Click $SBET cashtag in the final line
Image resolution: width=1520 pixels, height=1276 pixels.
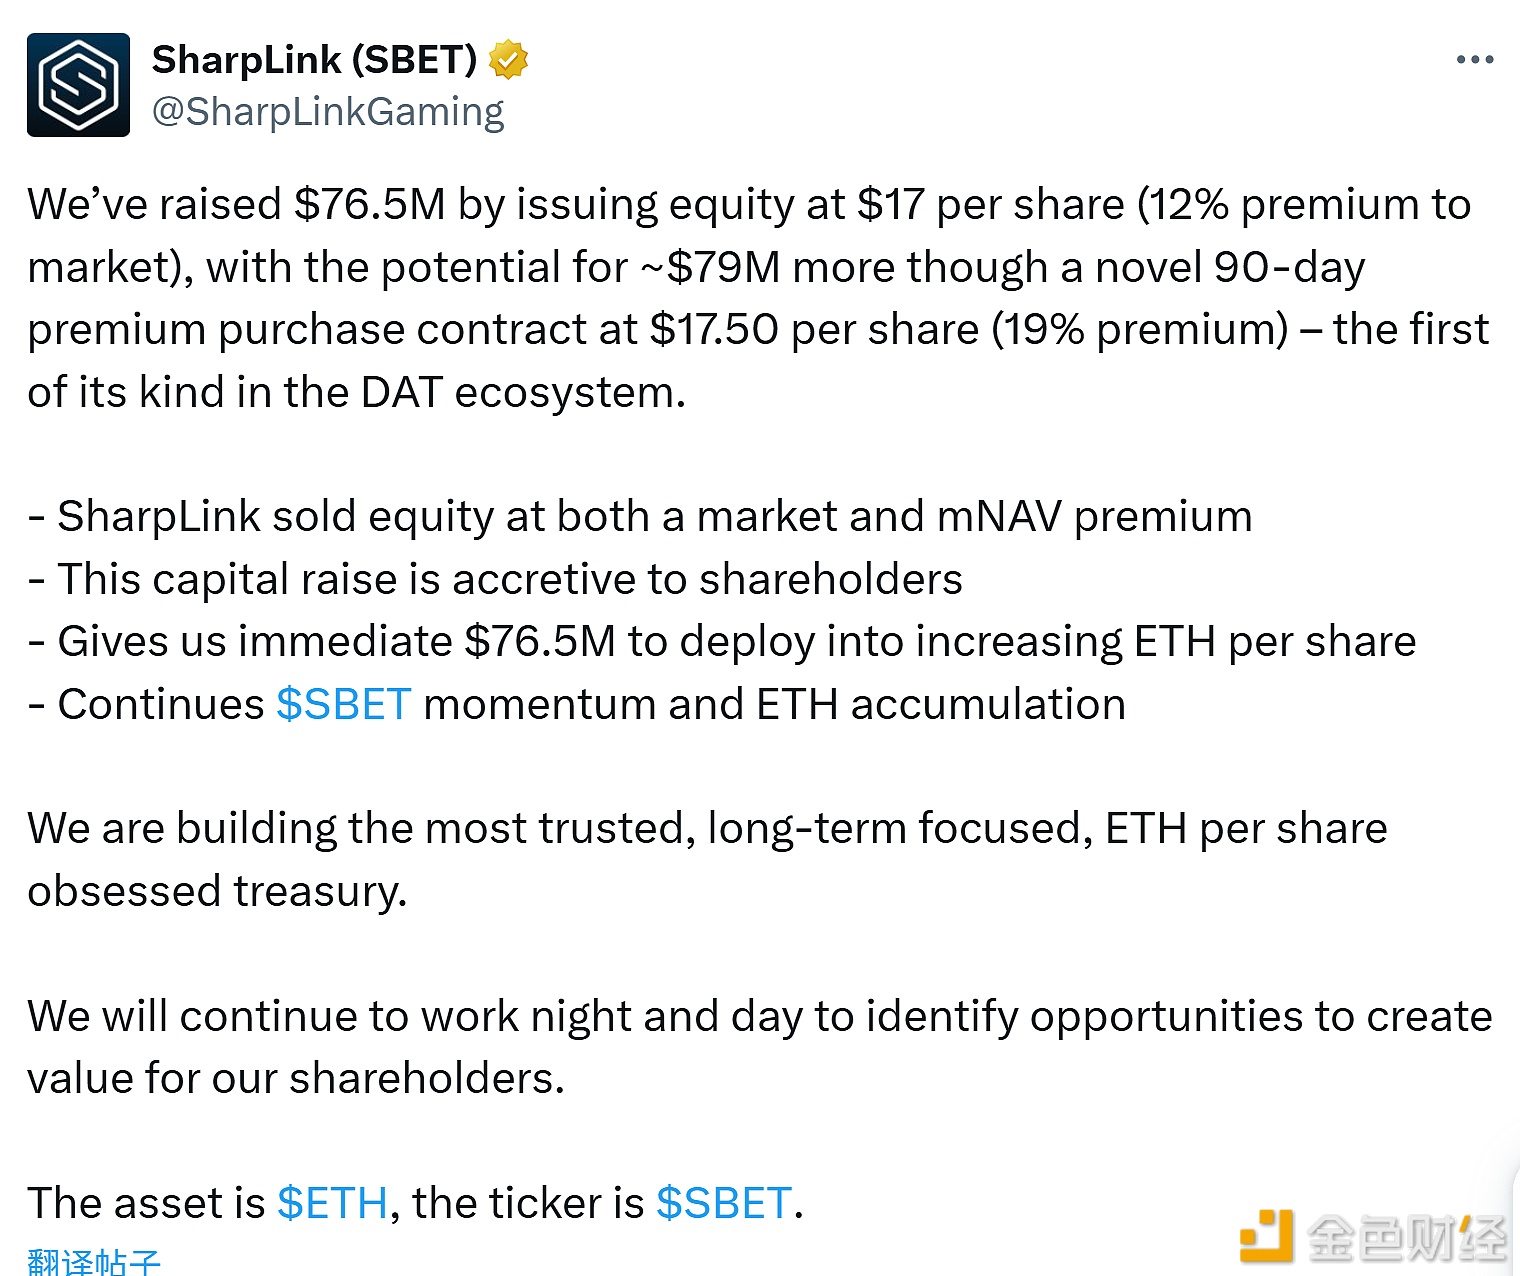tap(724, 1202)
